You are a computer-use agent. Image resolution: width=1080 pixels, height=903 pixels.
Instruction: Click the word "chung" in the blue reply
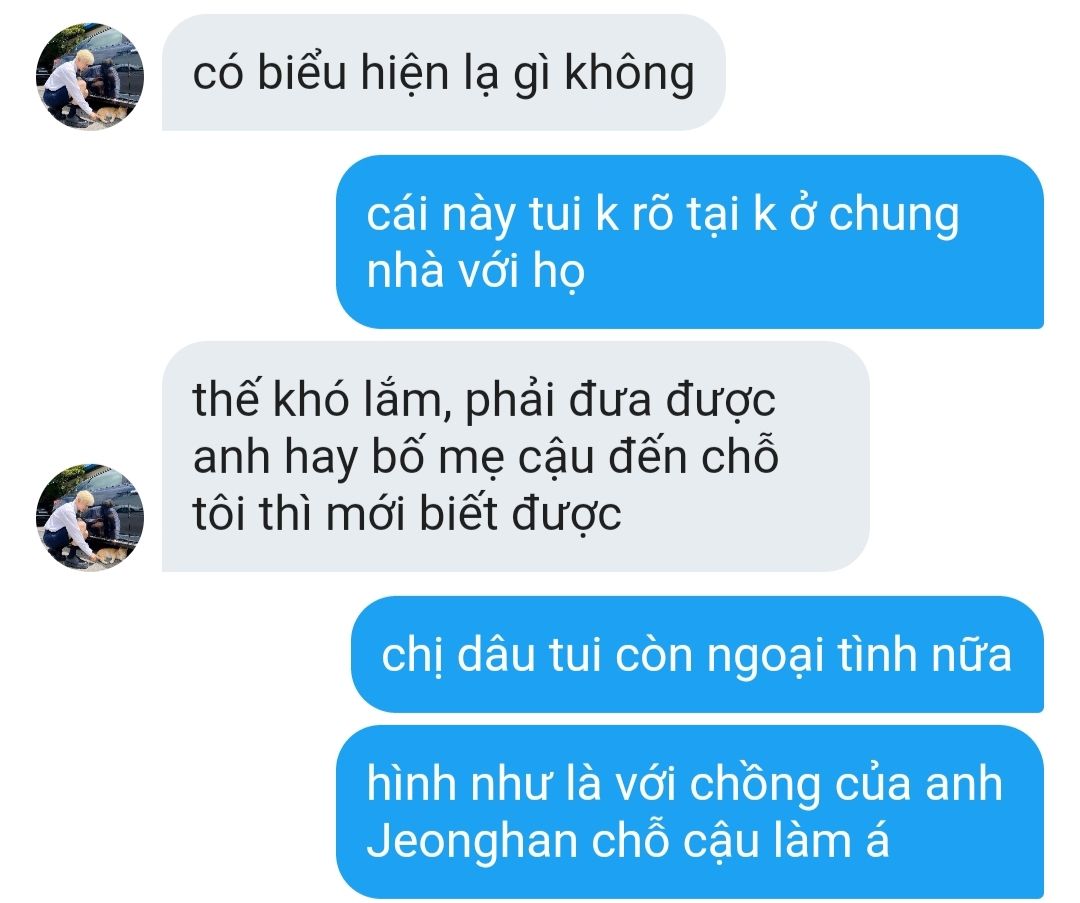click(893, 215)
